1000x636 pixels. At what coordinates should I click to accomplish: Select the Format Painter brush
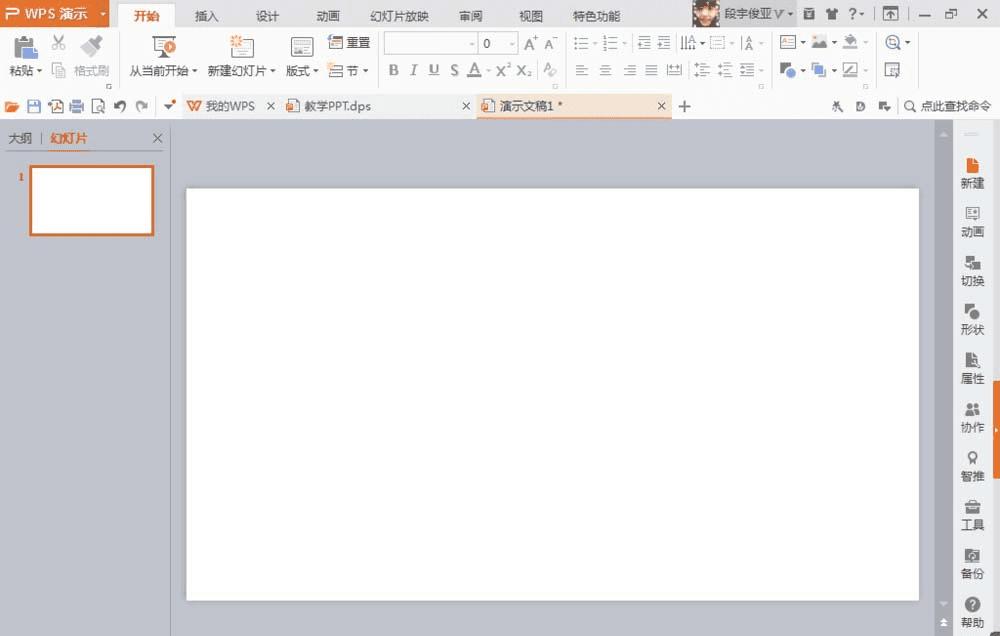pos(92,46)
